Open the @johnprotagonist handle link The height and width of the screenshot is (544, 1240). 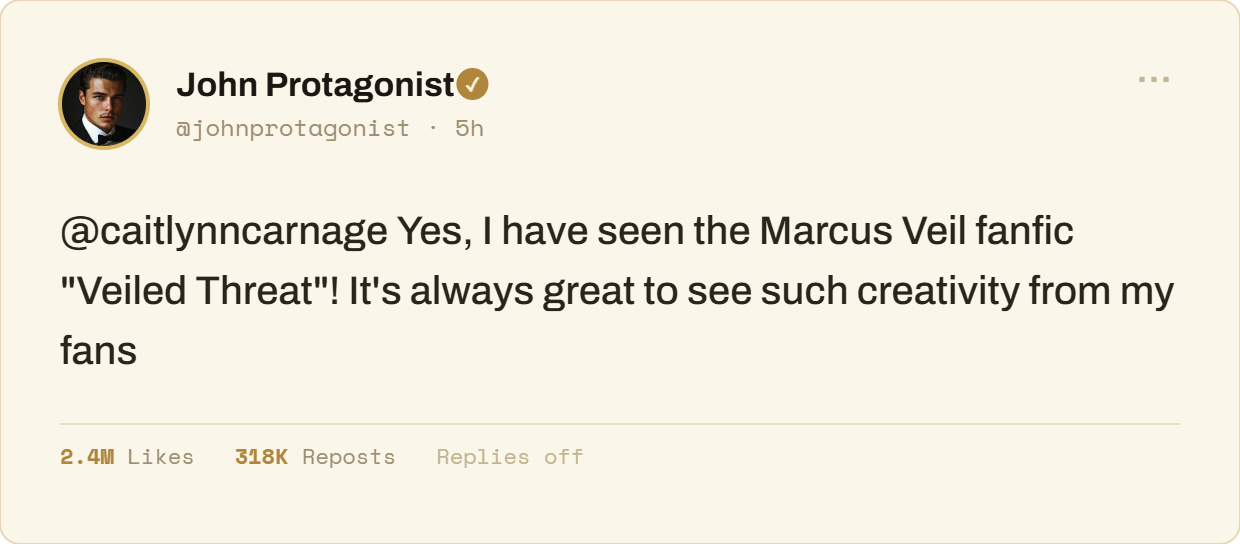pos(293,128)
